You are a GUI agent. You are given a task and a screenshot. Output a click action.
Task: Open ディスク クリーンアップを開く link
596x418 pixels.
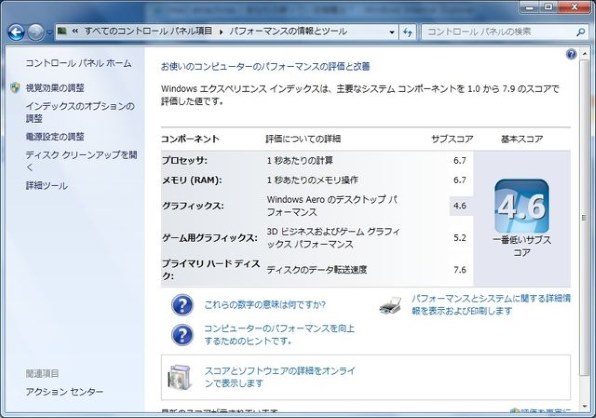pos(81,161)
